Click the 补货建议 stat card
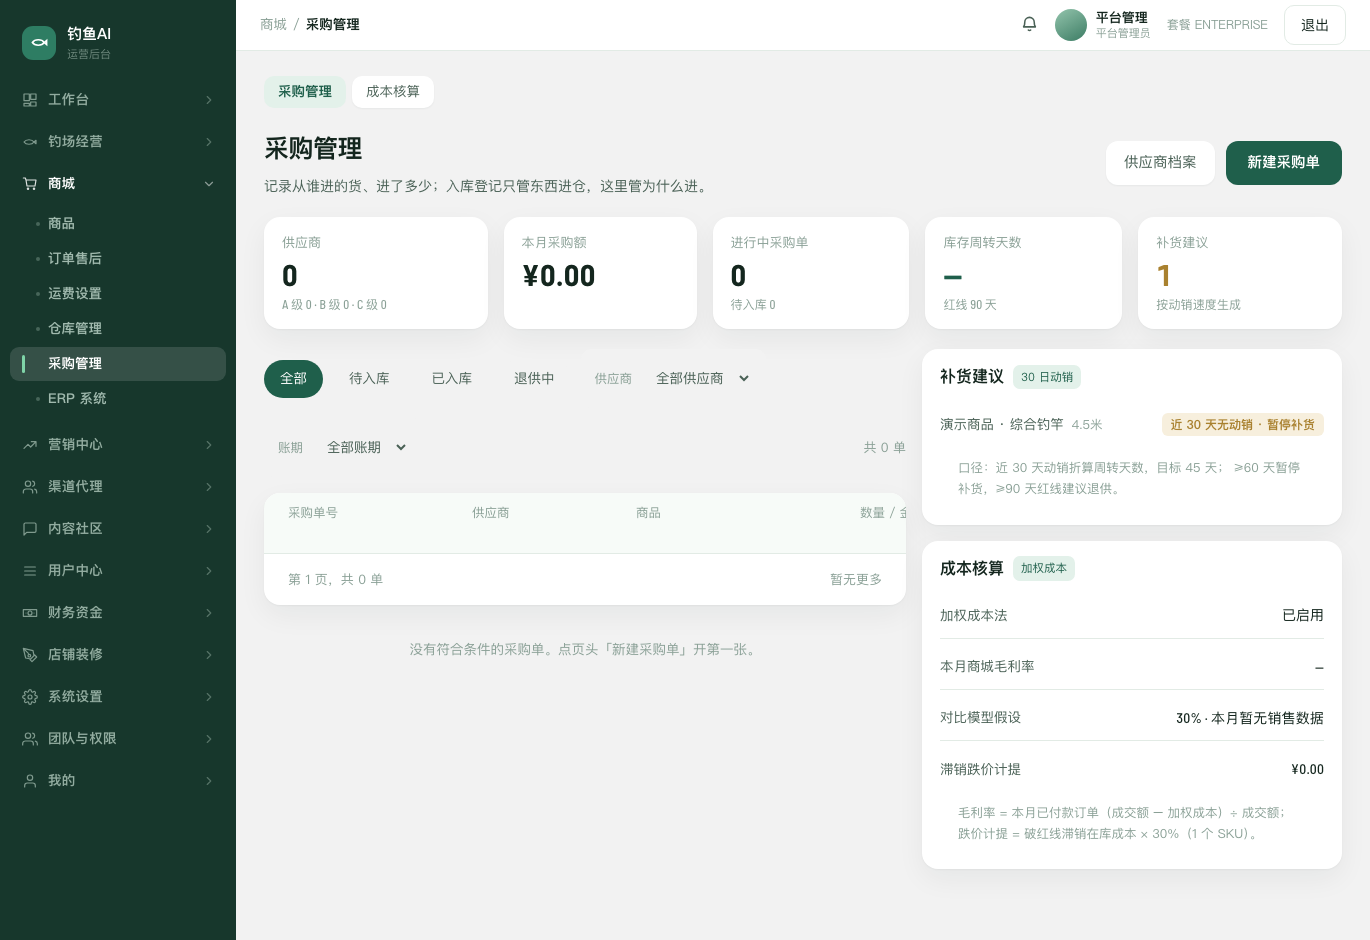The width and height of the screenshot is (1370, 940). coord(1240,273)
